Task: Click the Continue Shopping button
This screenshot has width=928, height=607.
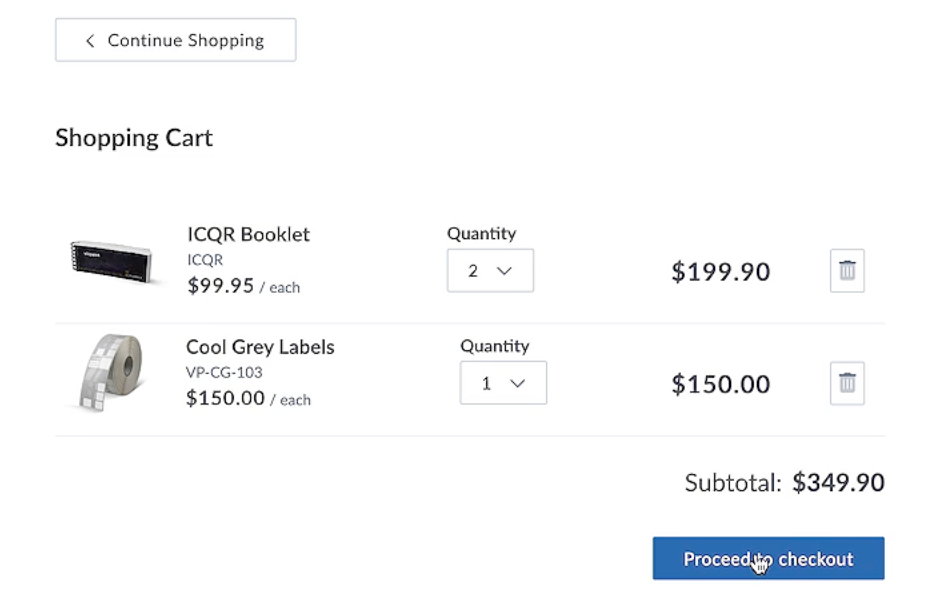Action: [x=175, y=40]
